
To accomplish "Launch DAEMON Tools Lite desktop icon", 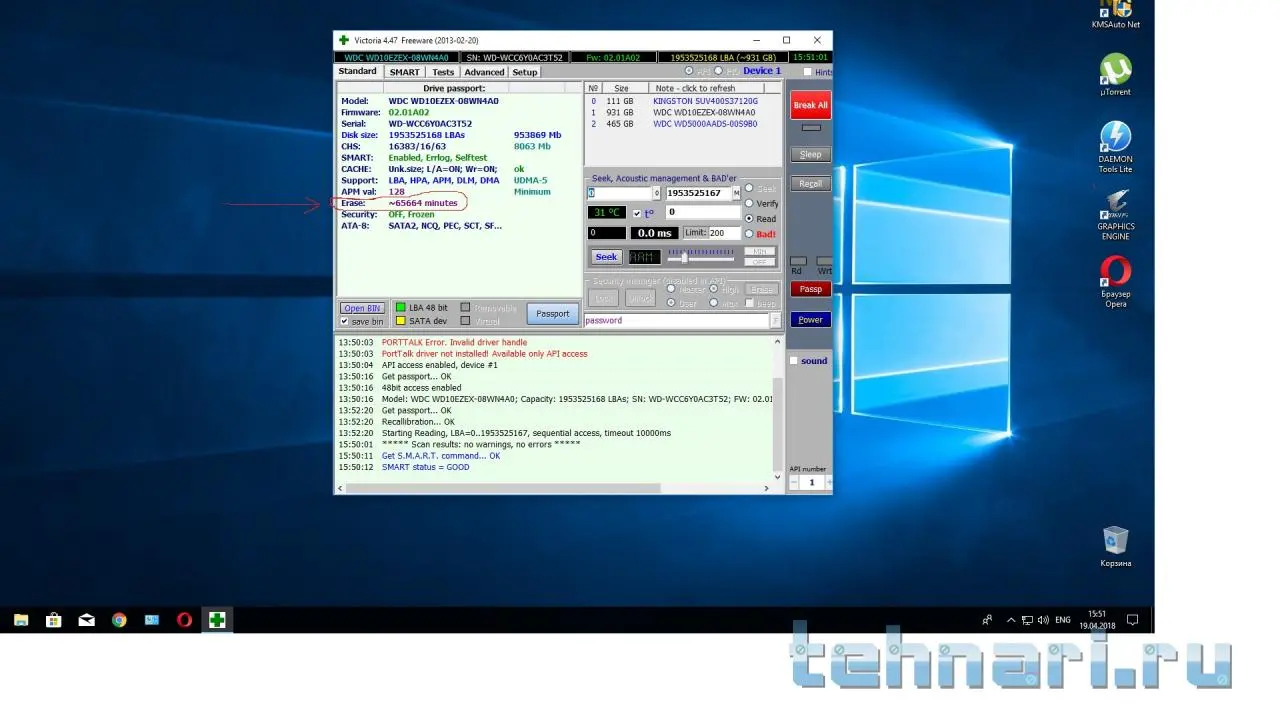I will [x=1115, y=138].
